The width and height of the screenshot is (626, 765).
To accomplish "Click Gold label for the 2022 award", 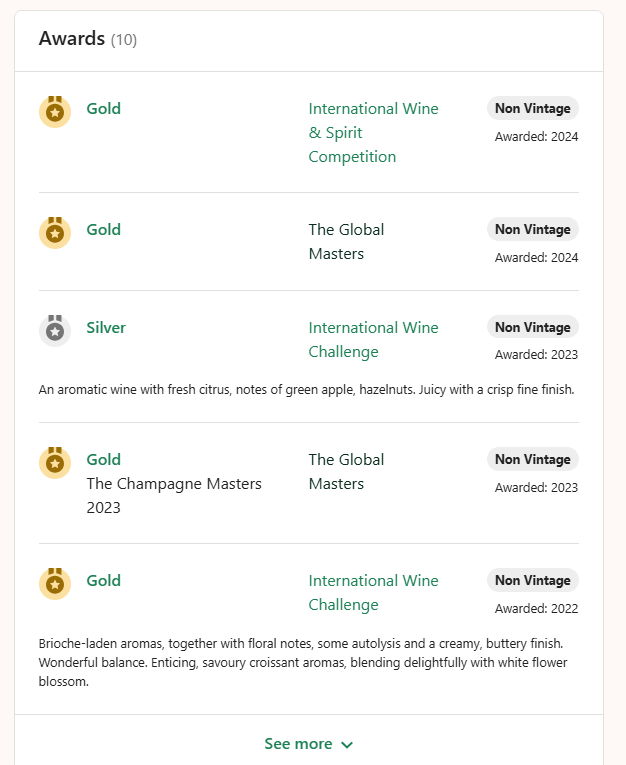I will click(x=103, y=580).
